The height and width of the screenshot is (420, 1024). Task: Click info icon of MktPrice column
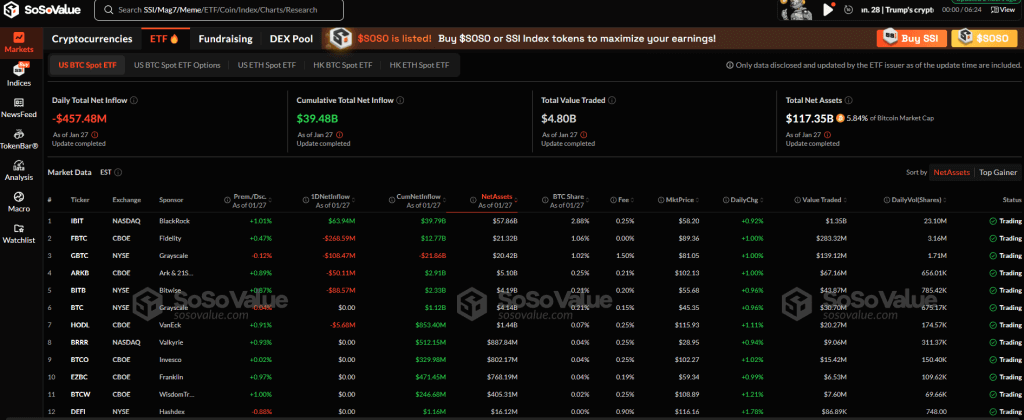coord(662,200)
